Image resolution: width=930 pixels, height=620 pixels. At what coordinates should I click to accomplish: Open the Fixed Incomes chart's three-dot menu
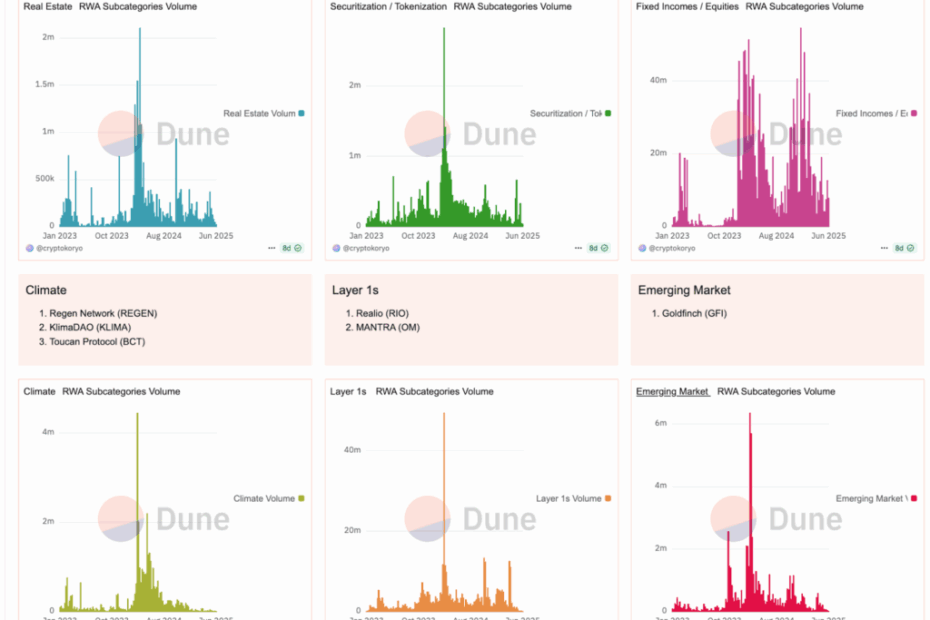pos(884,247)
